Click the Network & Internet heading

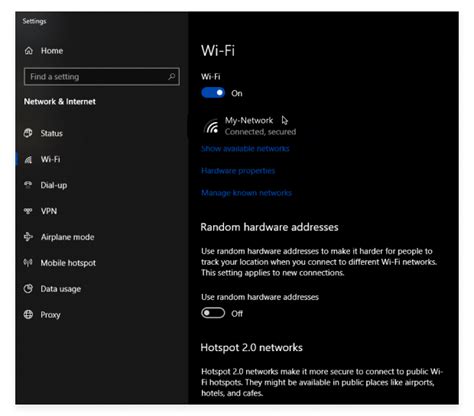[60, 101]
